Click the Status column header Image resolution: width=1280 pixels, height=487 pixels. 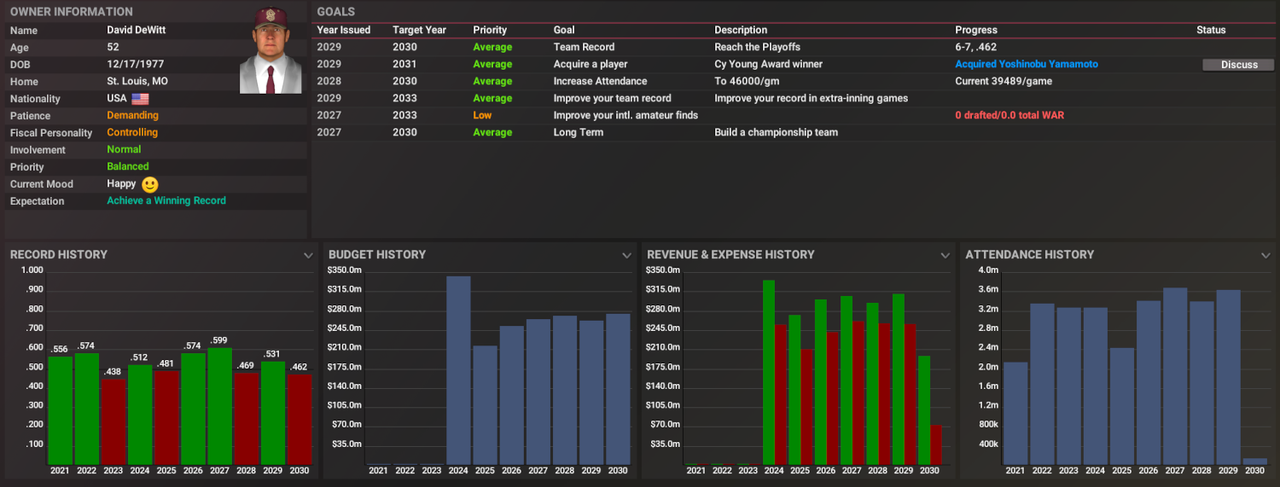(1211, 30)
